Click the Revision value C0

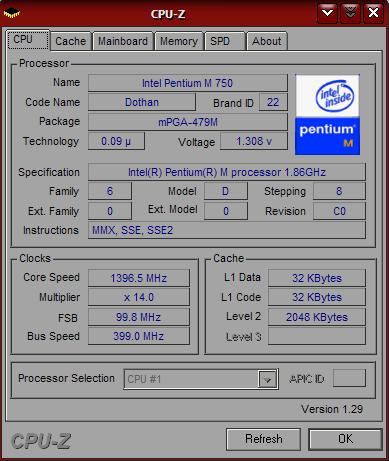pos(339,211)
